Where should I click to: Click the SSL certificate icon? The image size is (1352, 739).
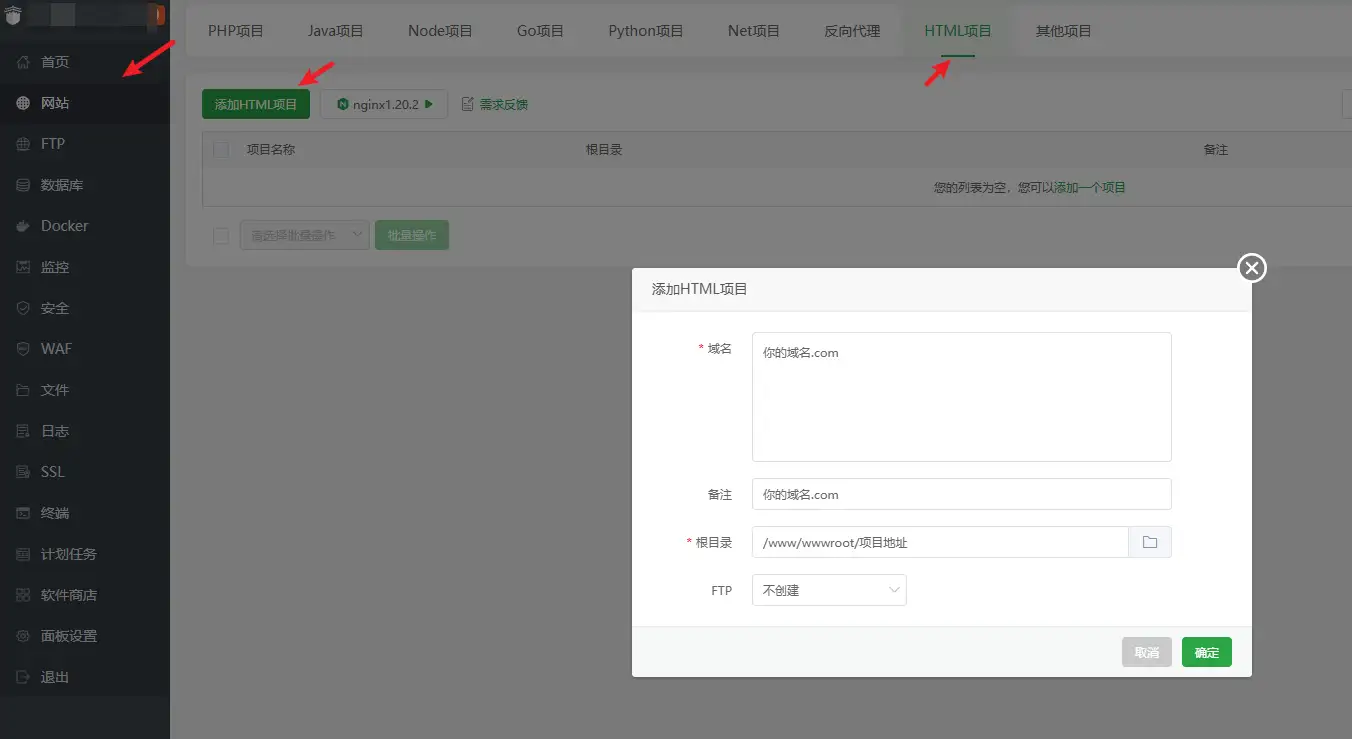pyautogui.click(x=23, y=472)
